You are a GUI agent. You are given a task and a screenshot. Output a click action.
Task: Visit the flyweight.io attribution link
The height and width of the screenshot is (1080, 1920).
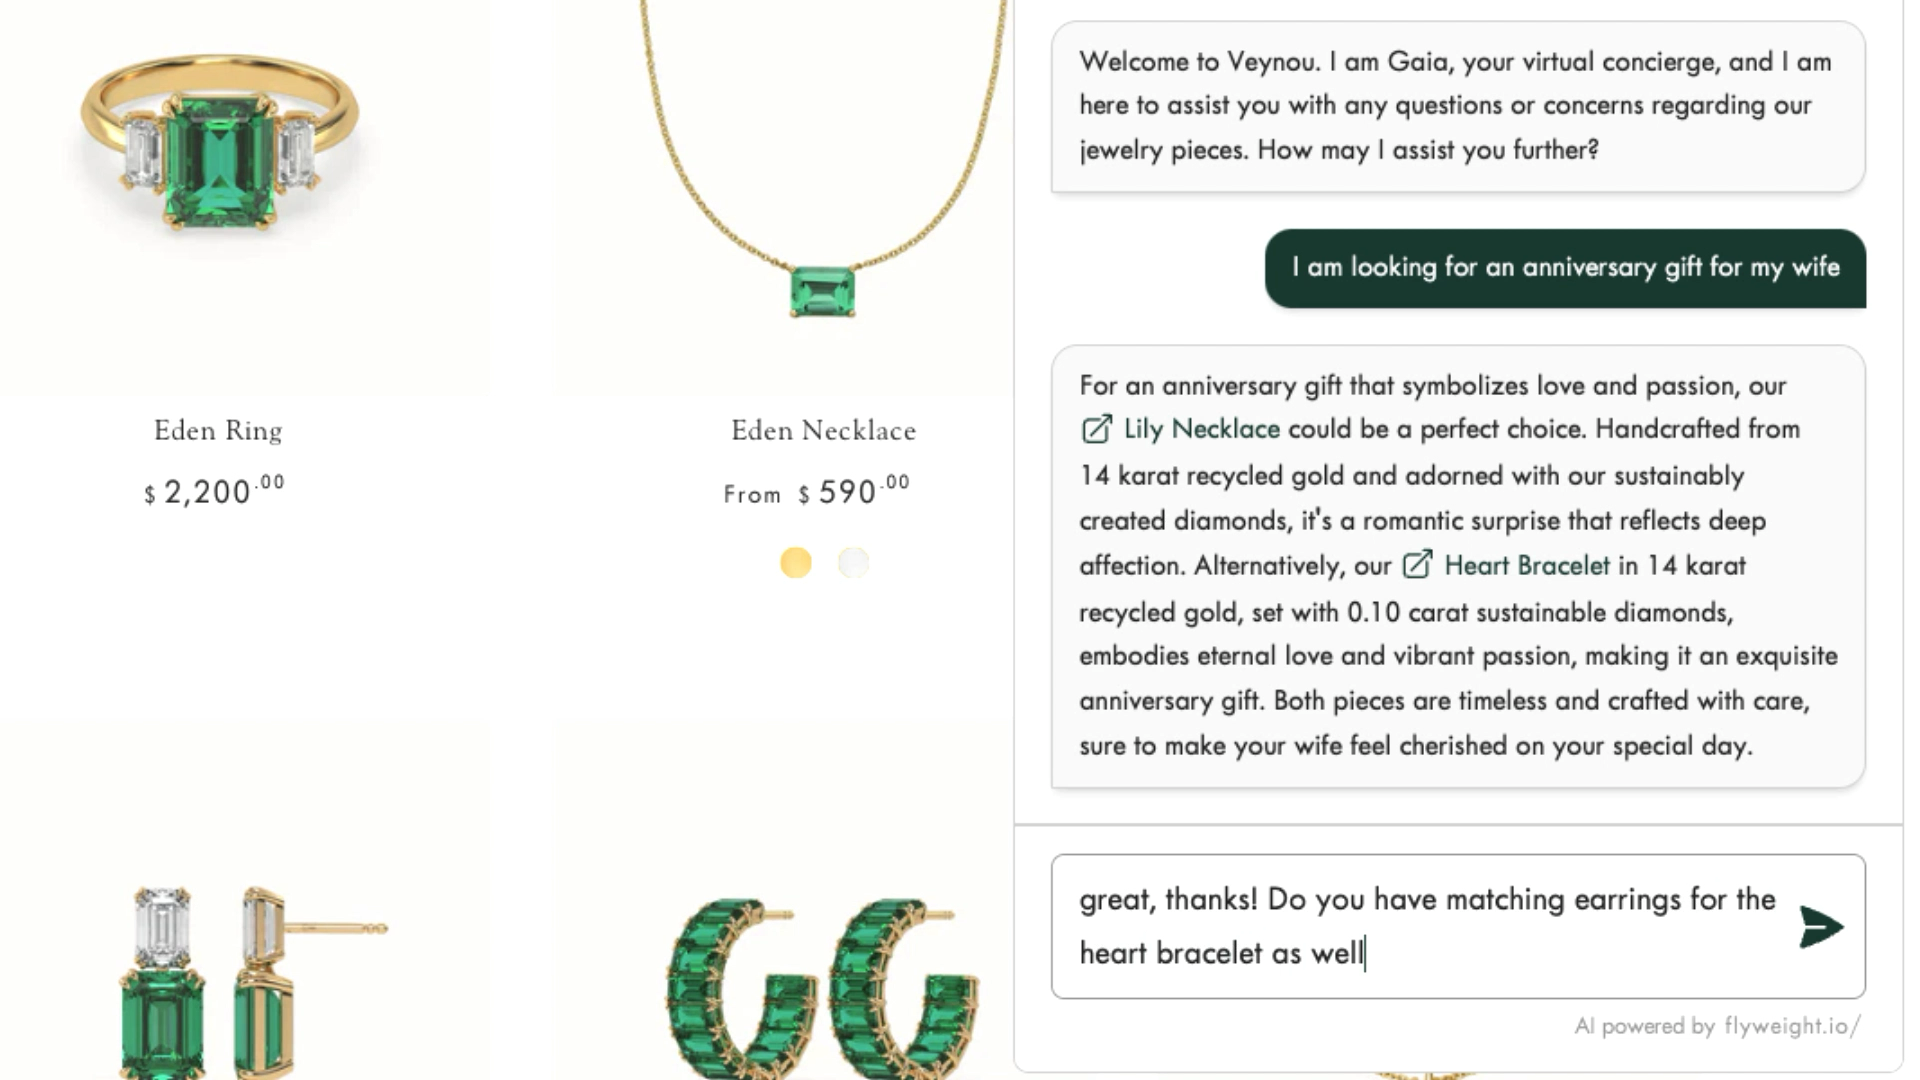click(1792, 1026)
